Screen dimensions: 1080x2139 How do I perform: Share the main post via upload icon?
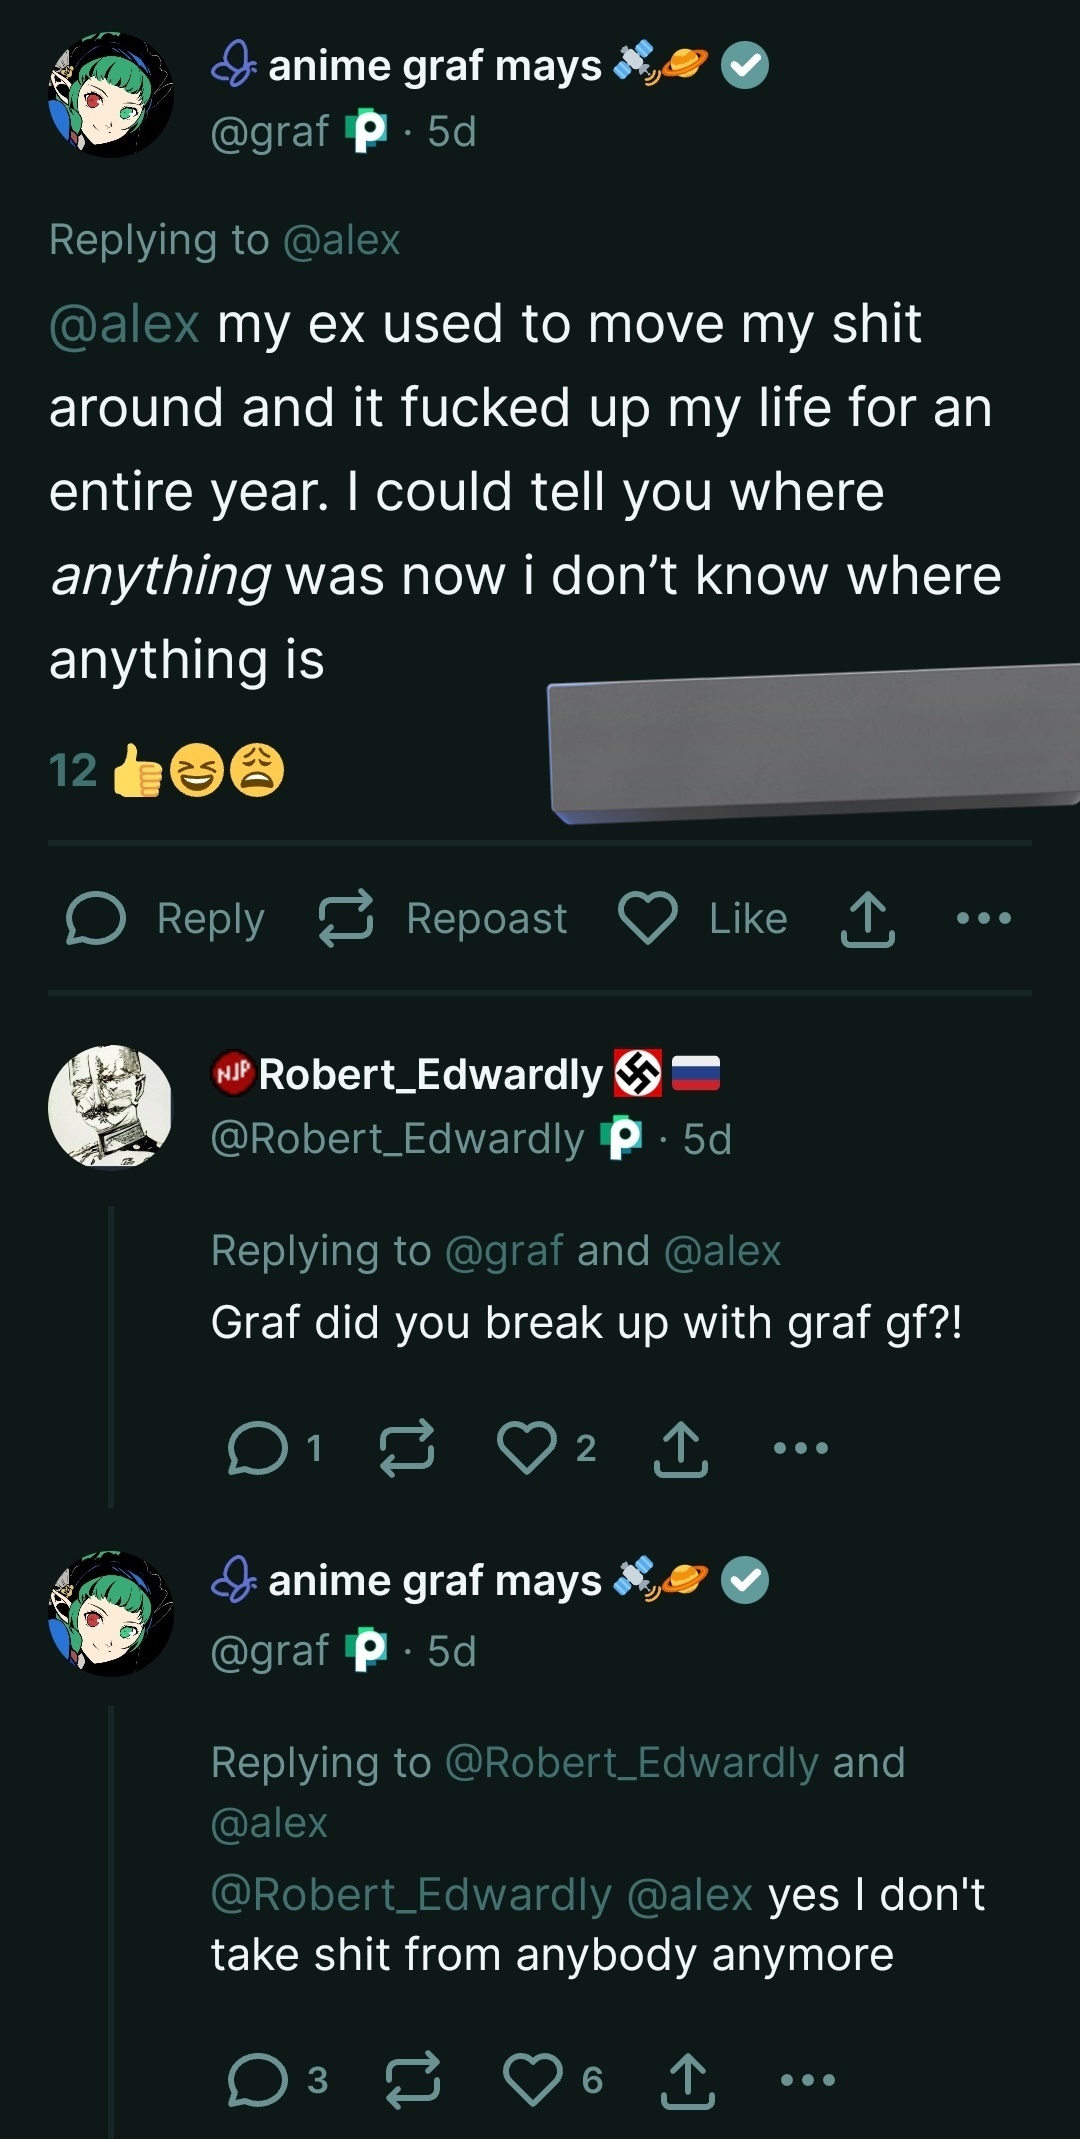pyautogui.click(x=867, y=919)
